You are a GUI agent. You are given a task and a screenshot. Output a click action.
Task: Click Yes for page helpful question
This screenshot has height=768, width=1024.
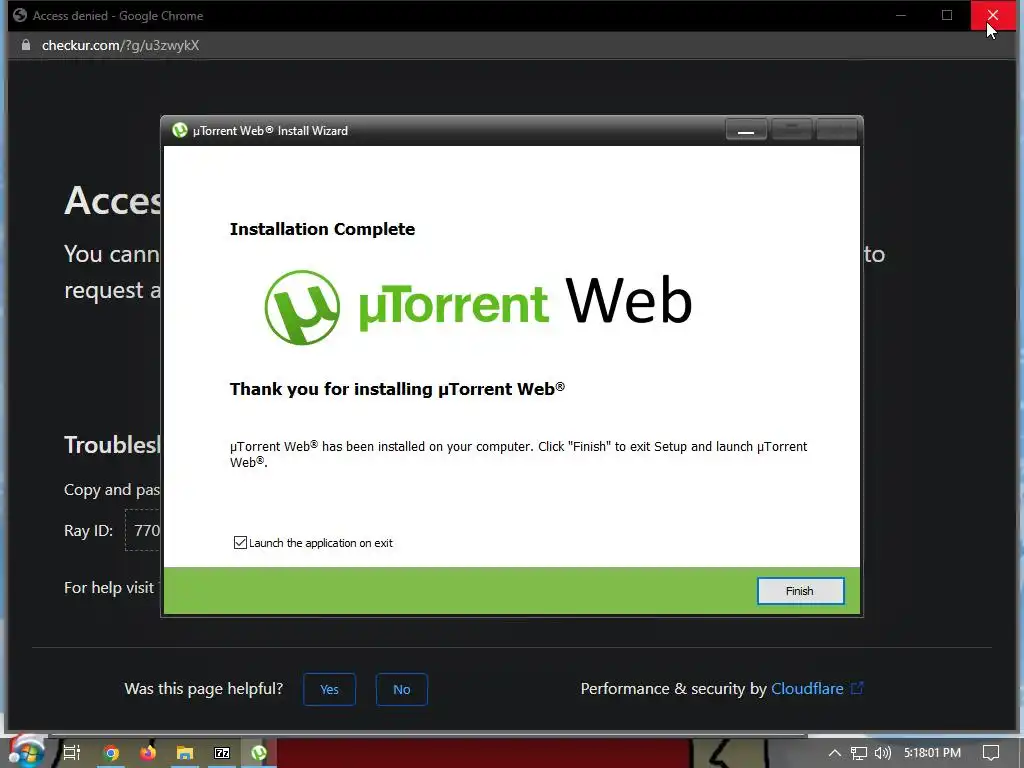click(x=329, y=689)
